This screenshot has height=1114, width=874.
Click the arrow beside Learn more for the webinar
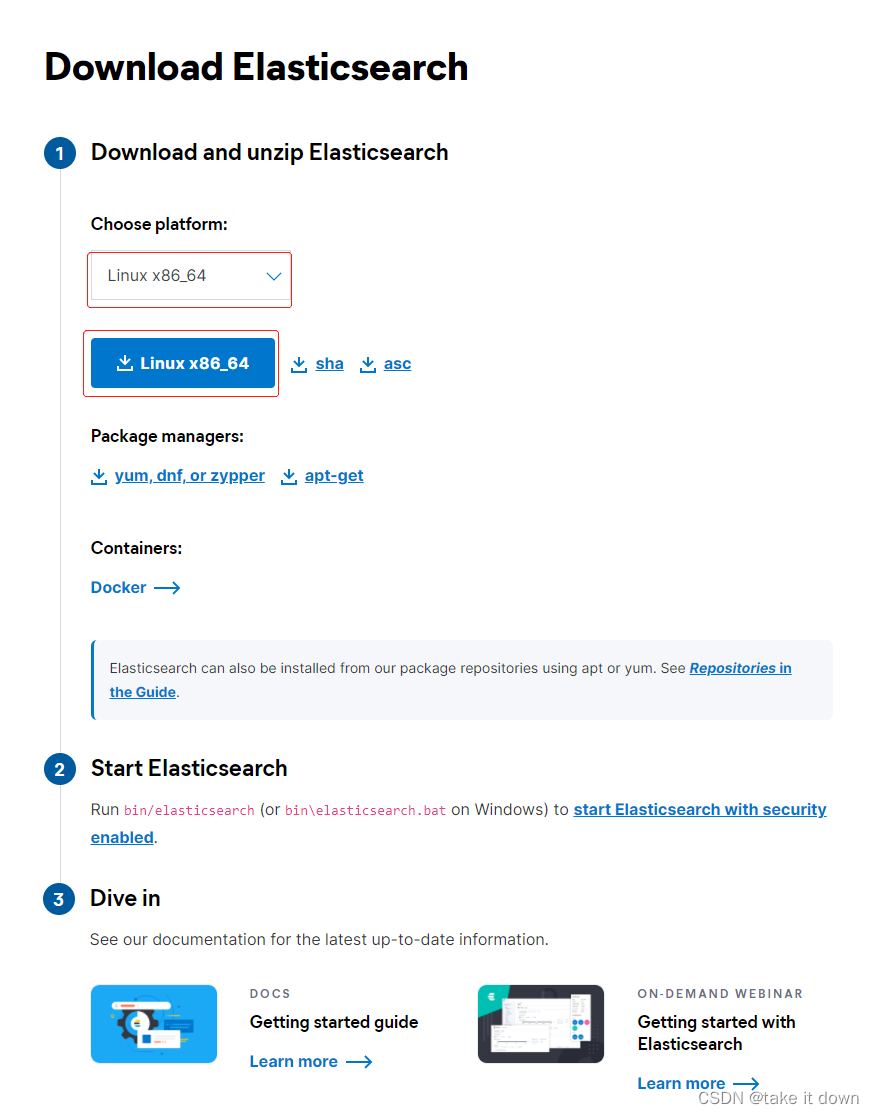pos(748,1083)
